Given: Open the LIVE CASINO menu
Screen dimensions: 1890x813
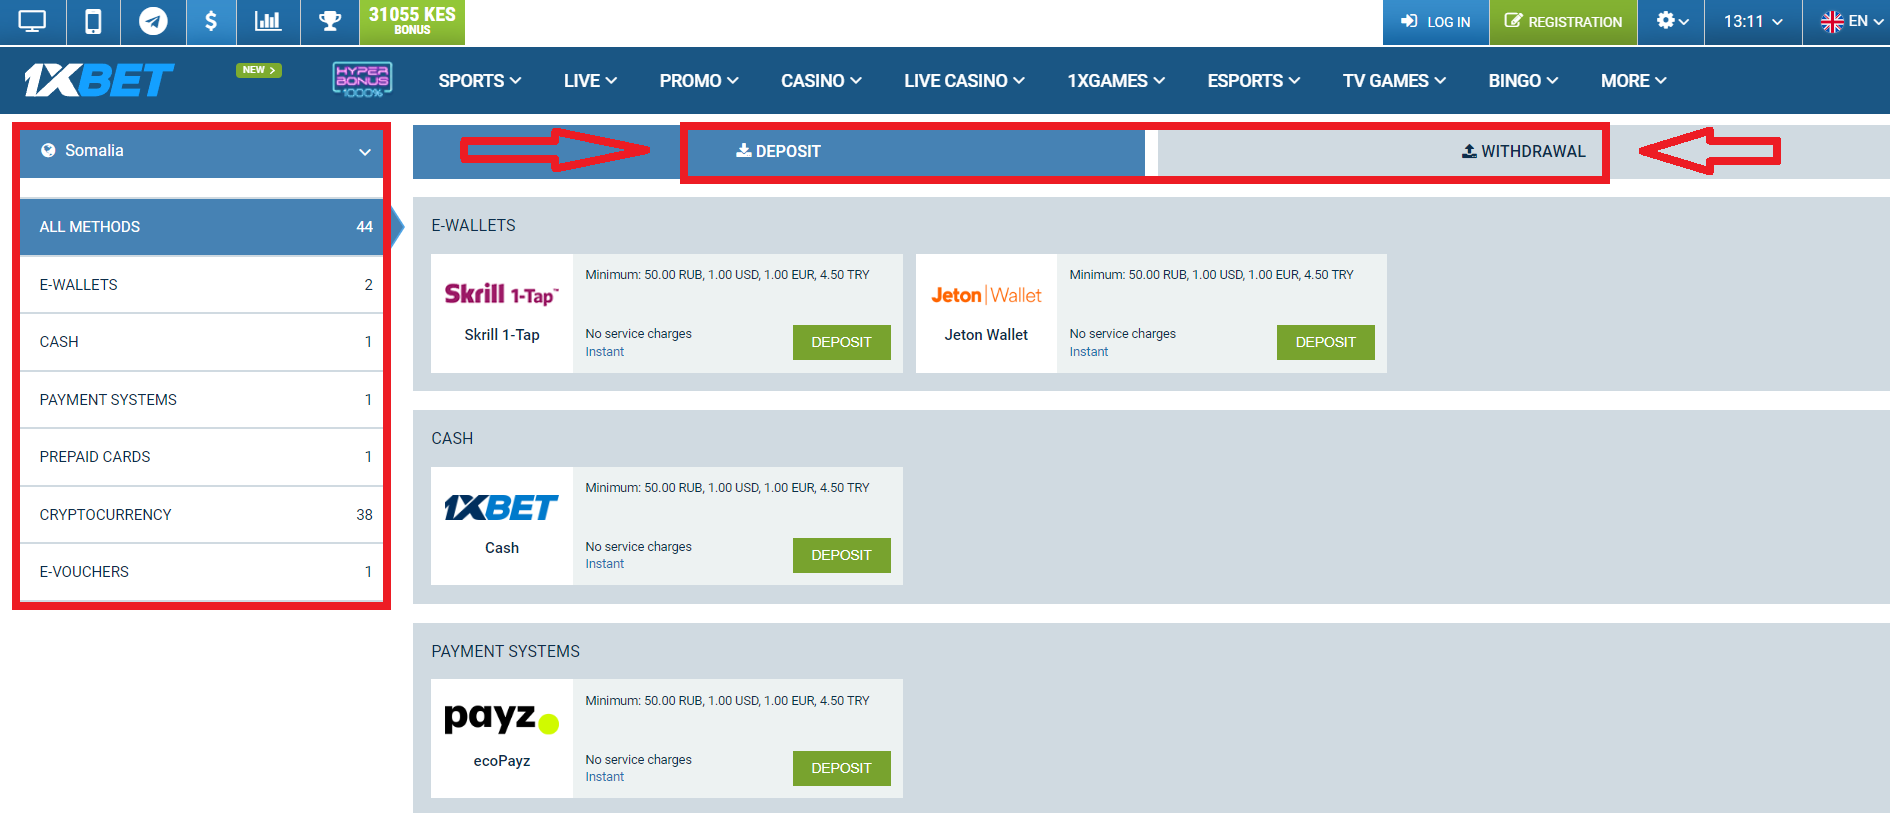Looking at the screenshot, I should pyautogui.click(x=964, y=81).
